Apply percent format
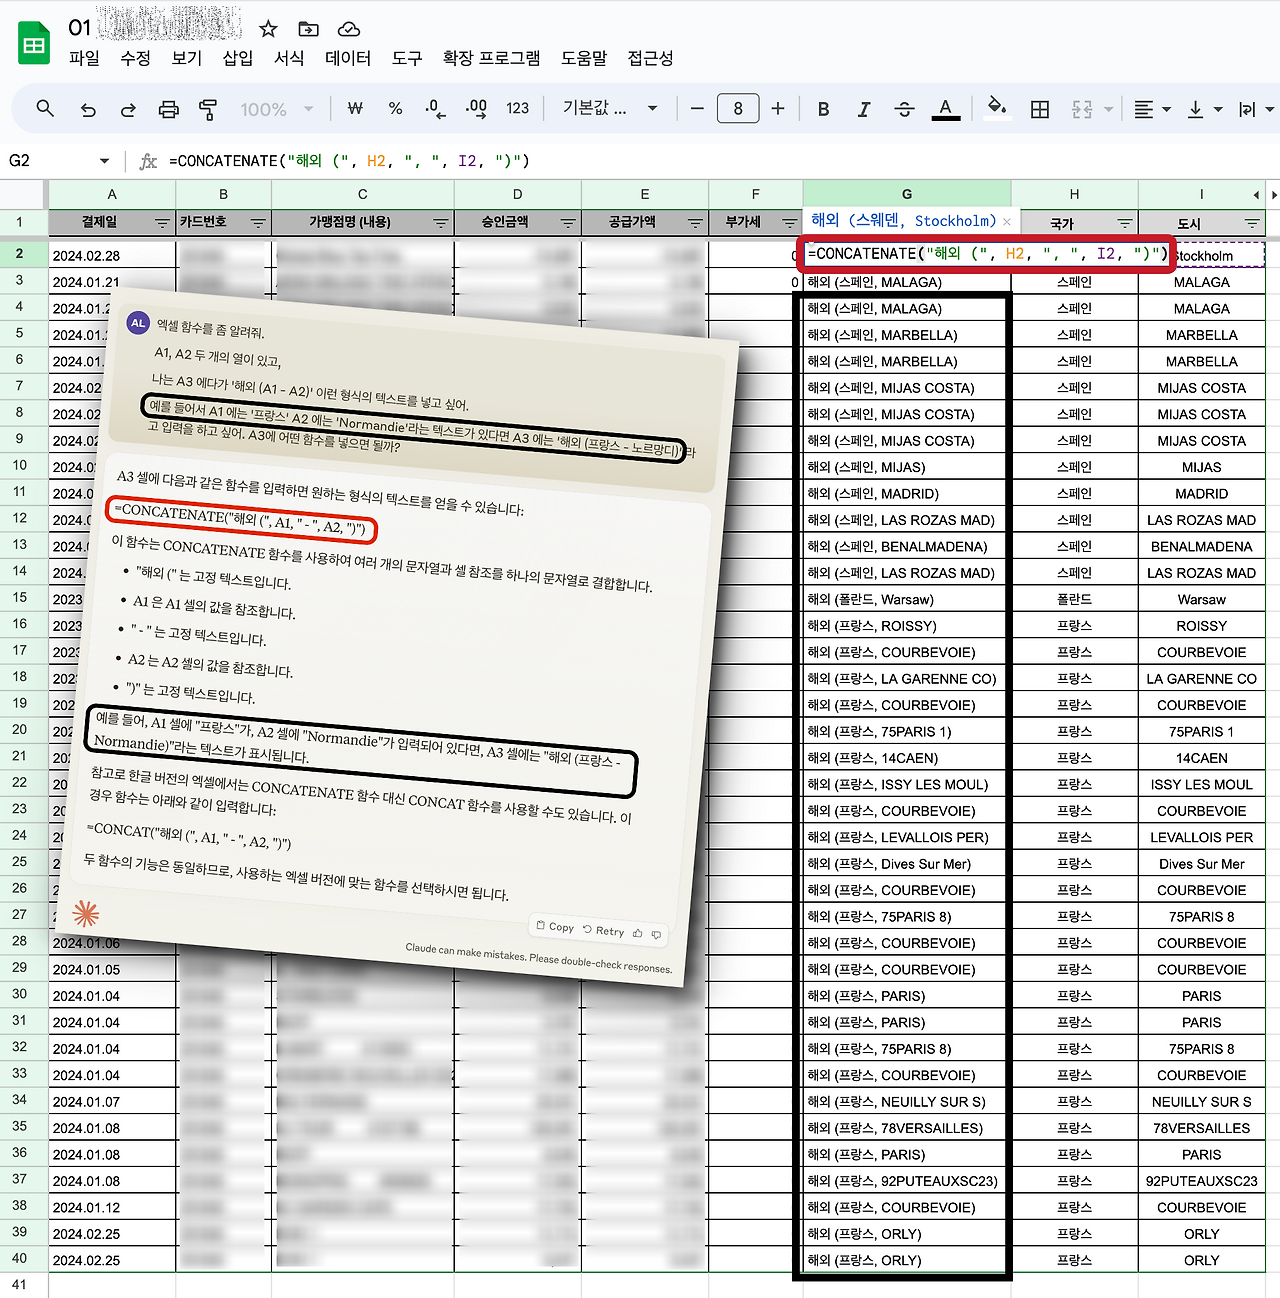The width and height of the screenshot is (1280, 1298). tap(395, 108)
